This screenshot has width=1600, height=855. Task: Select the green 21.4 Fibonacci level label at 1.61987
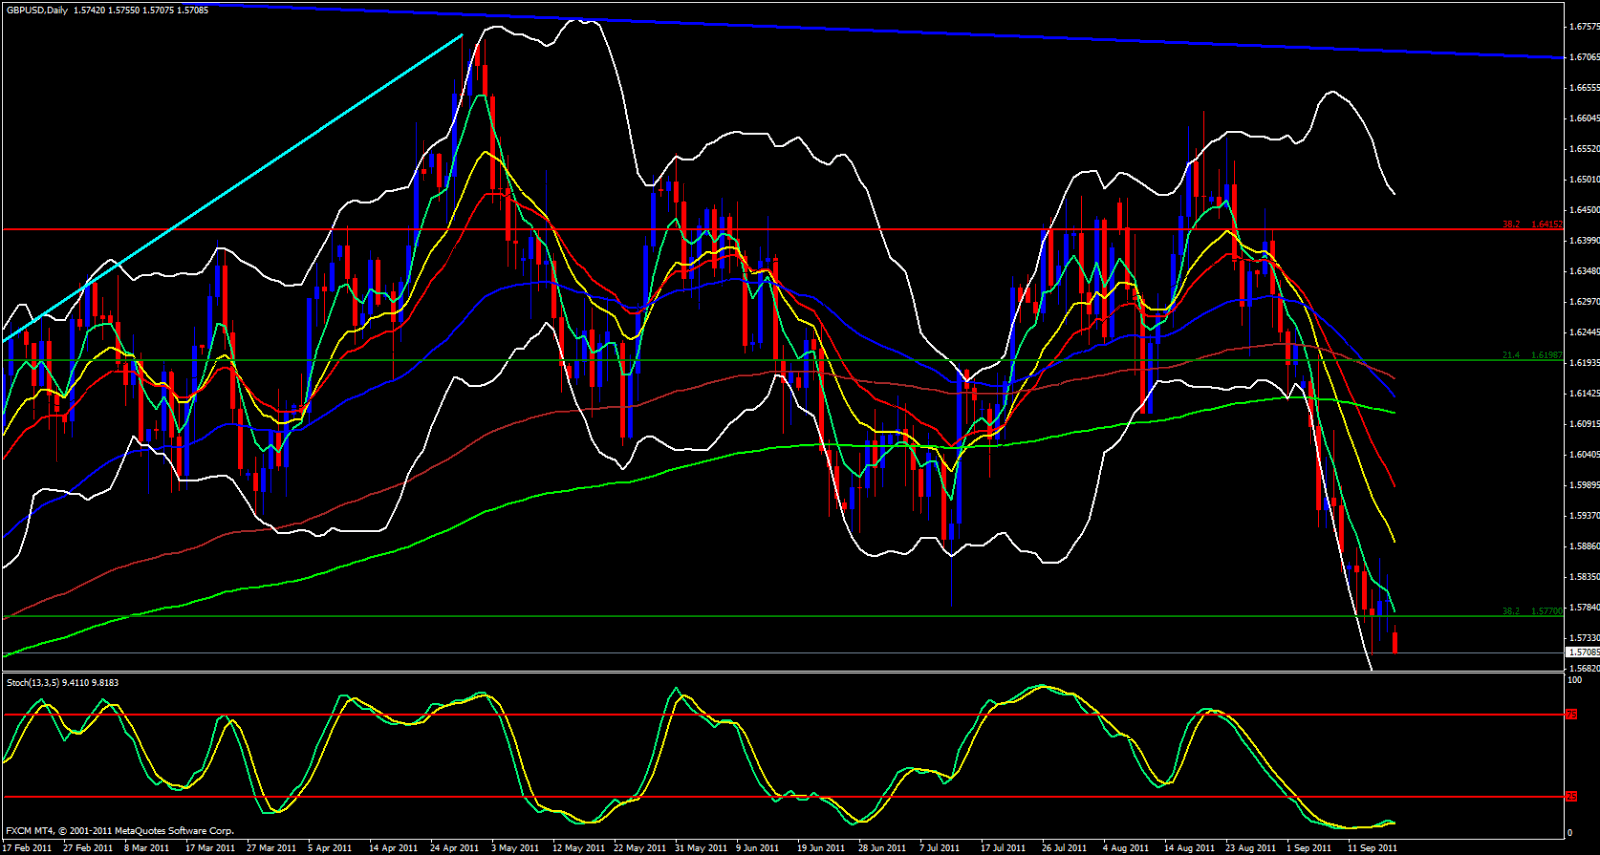click(x=1532, y=355)
